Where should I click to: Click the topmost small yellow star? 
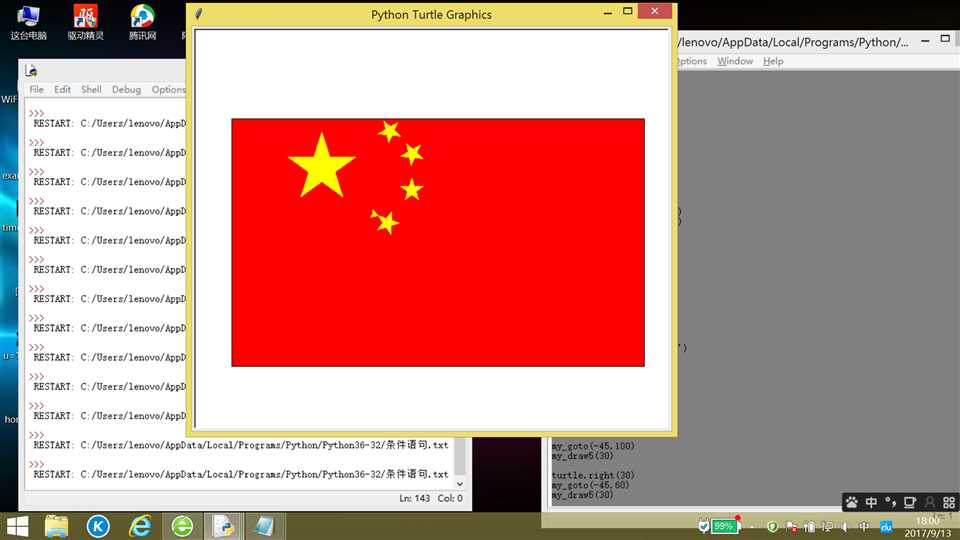[x=389, y=130]
